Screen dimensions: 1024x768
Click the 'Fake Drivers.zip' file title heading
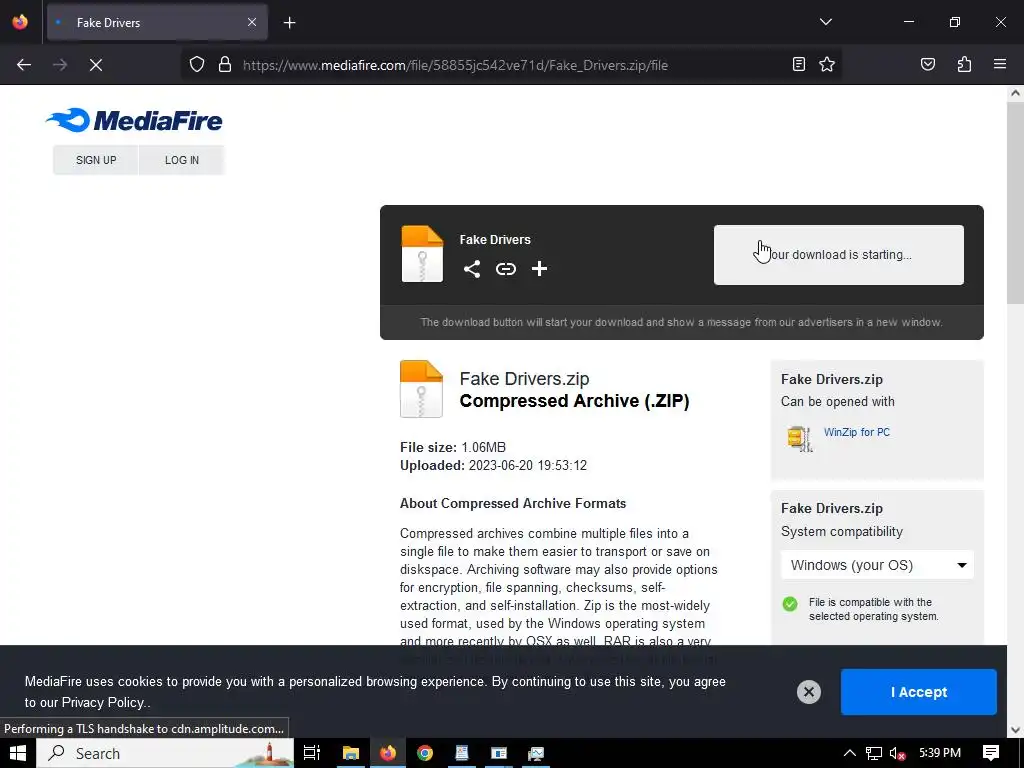524,379
